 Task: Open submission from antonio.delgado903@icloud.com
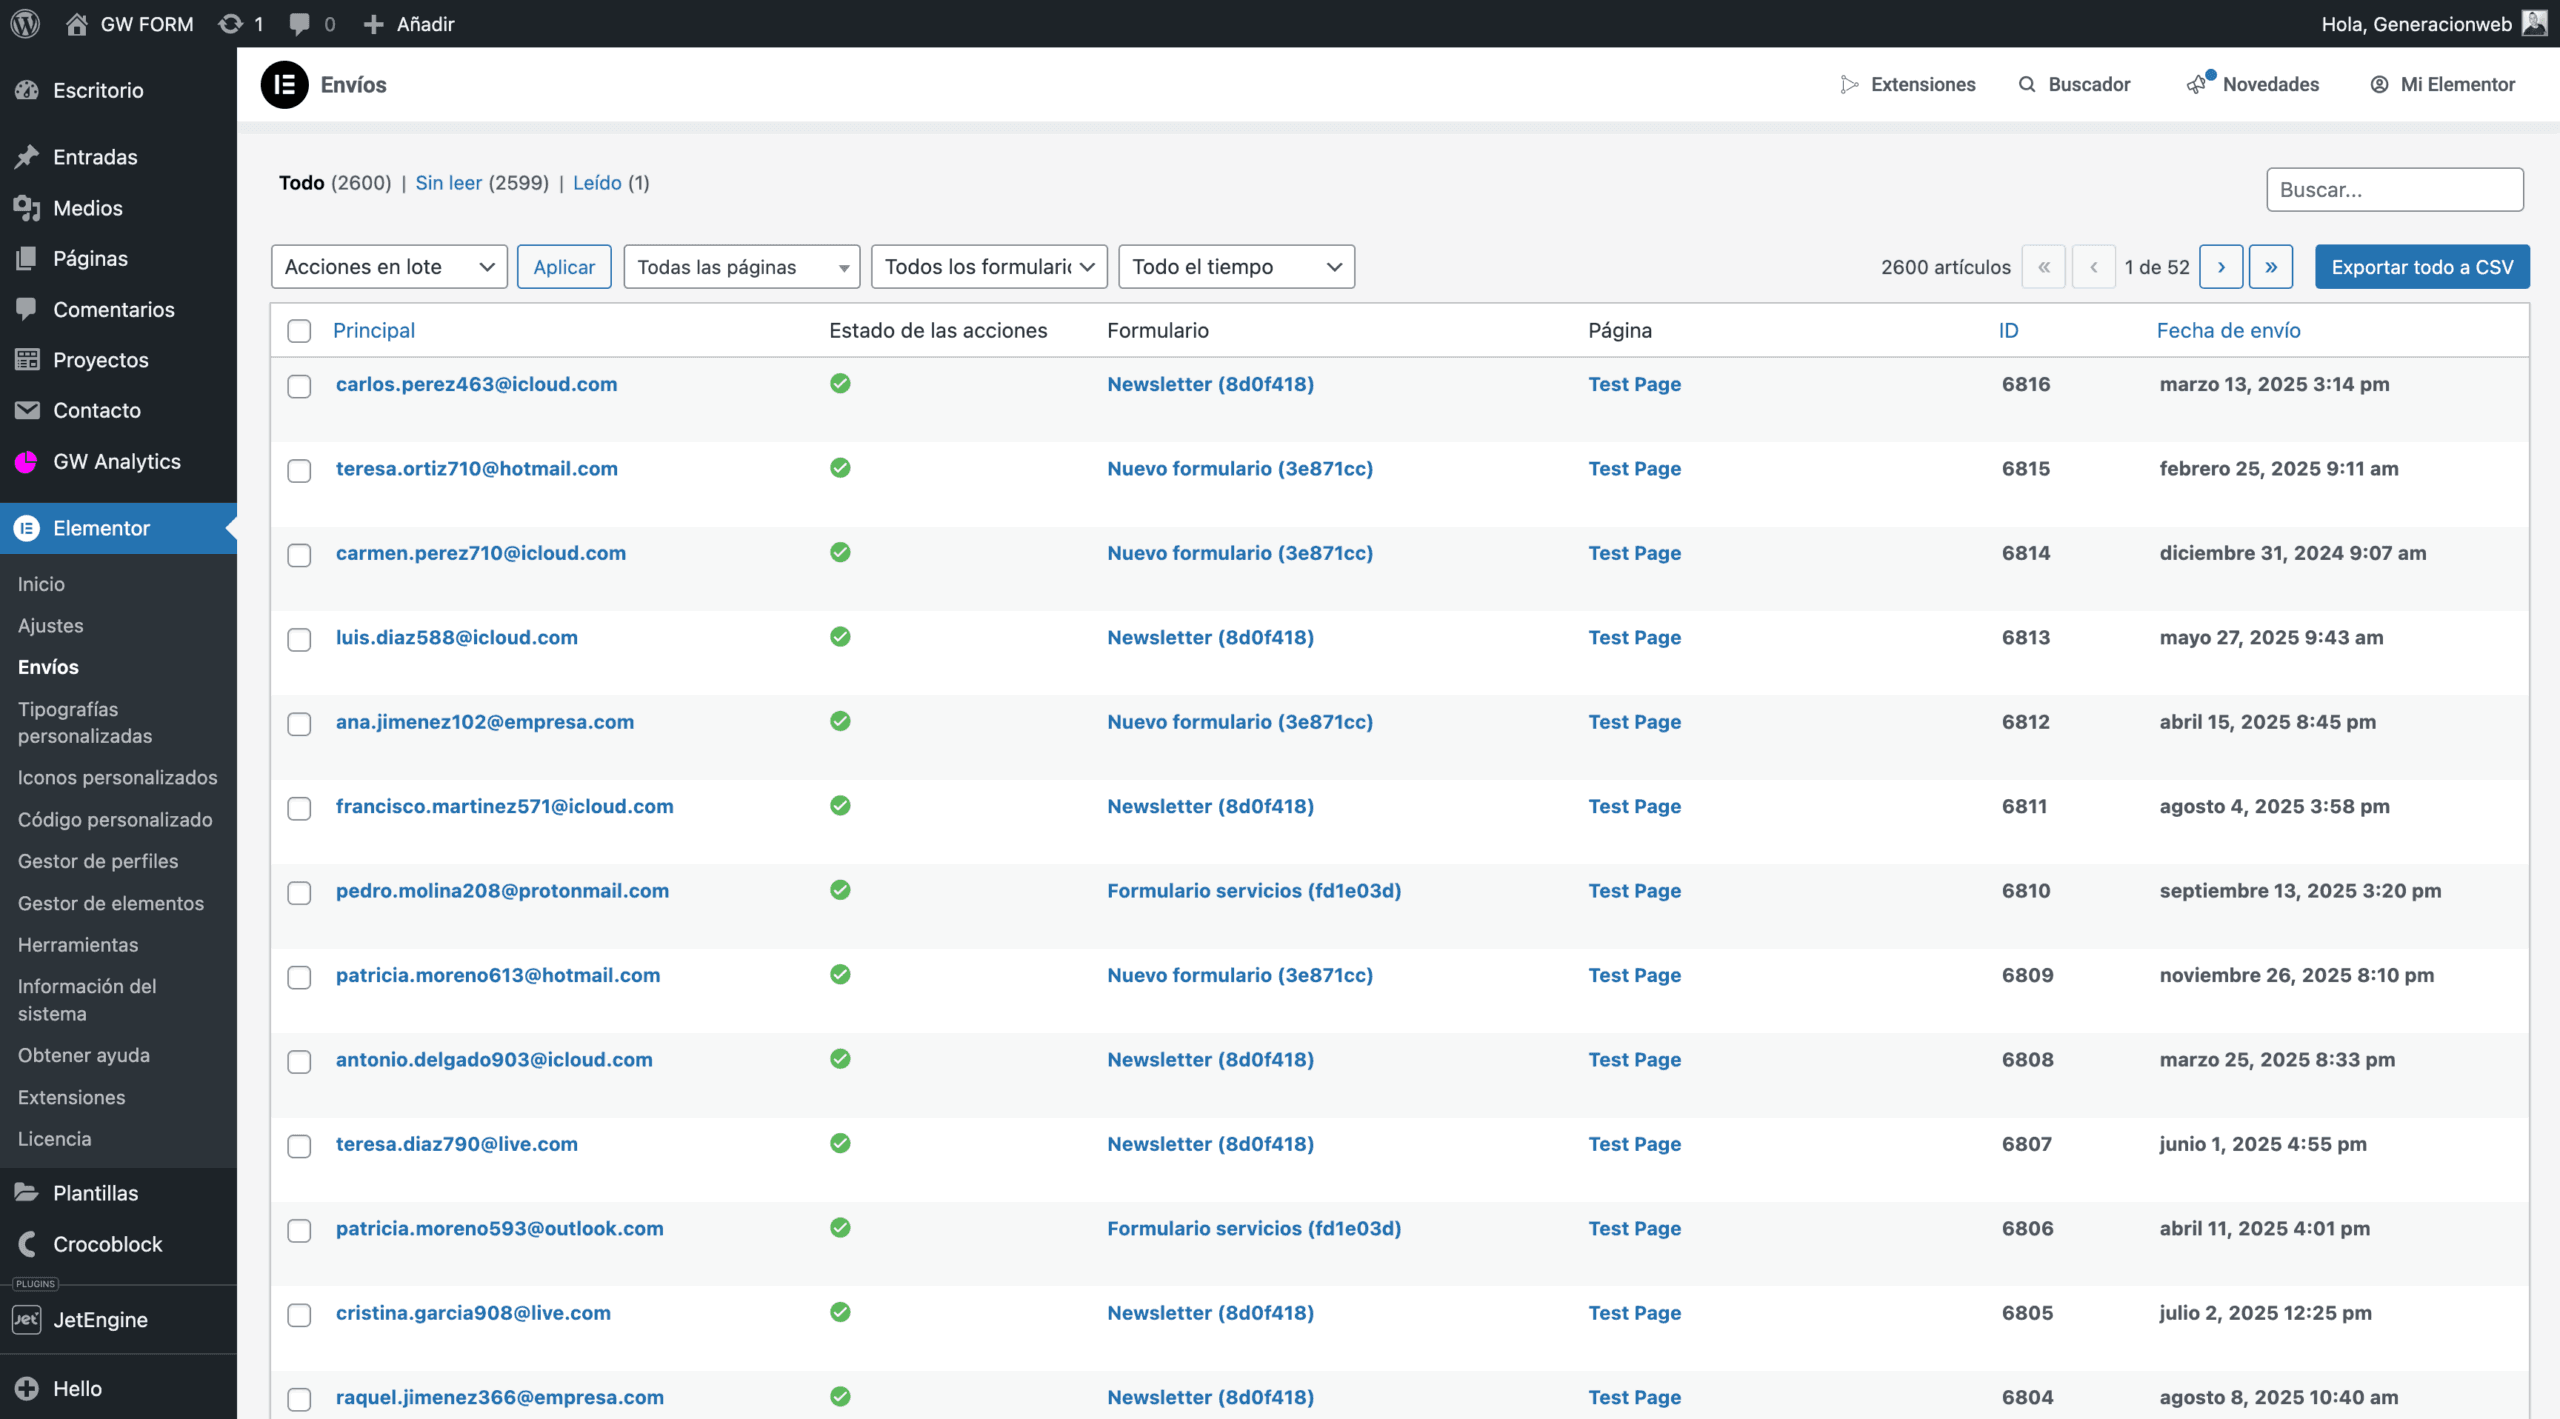pos(494,1059)
